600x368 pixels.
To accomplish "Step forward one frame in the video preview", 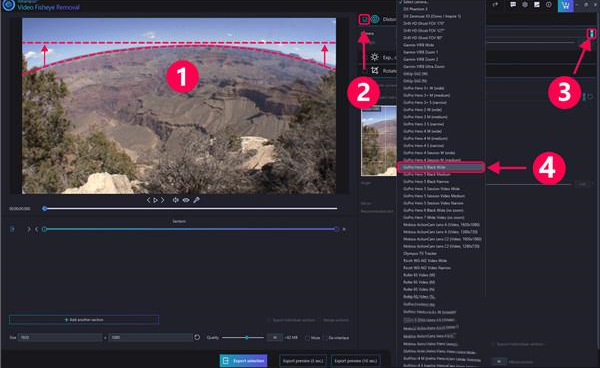I will coord(162,200).
